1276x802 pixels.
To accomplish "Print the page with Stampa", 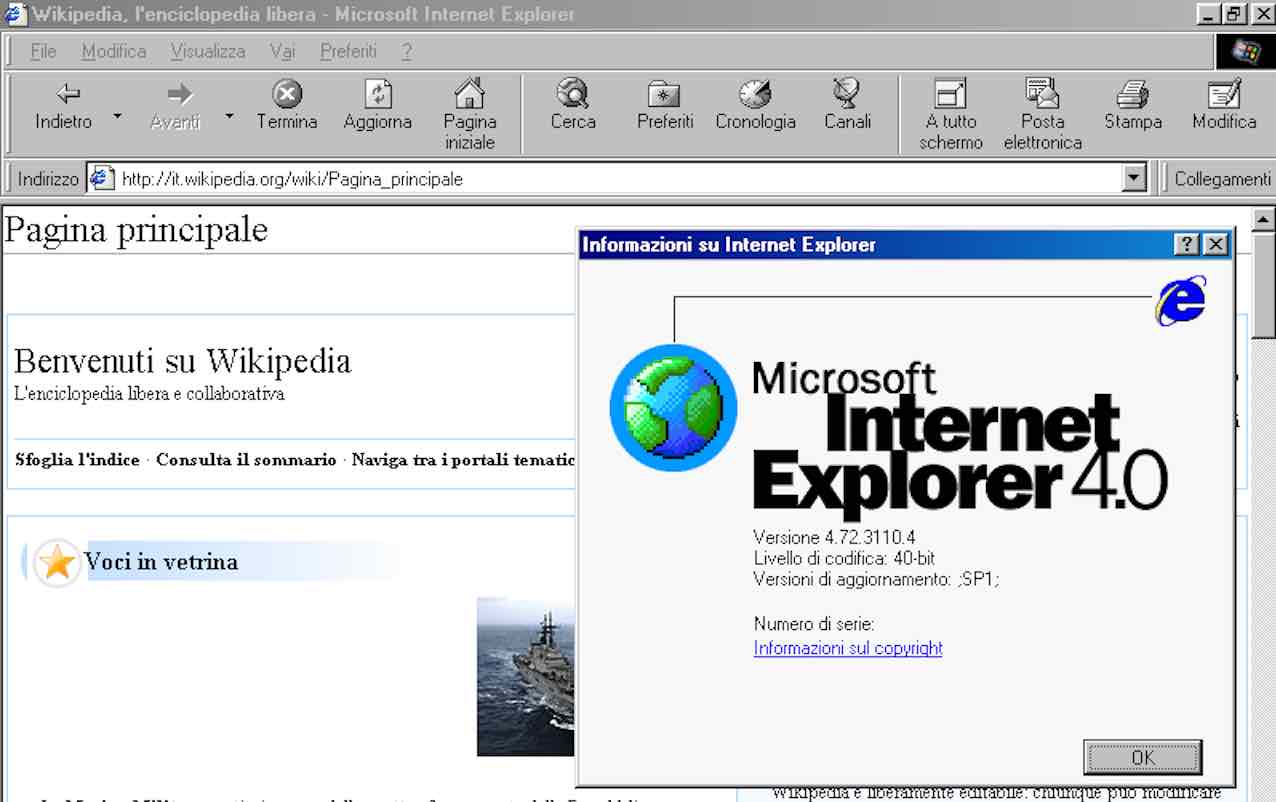I will 1133,107.
